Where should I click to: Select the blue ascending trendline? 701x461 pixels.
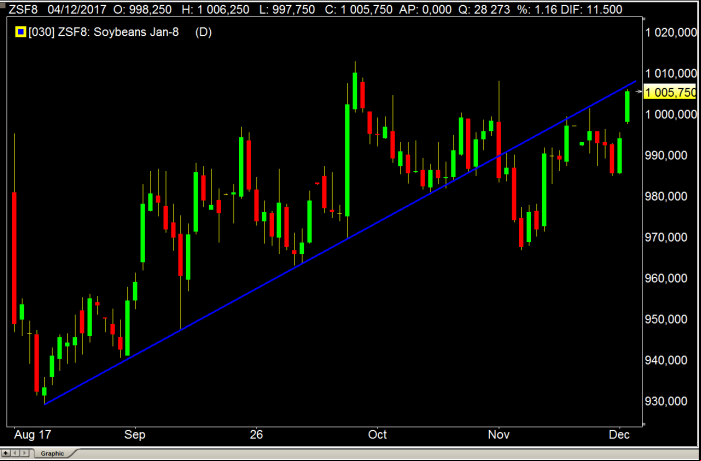340,243
